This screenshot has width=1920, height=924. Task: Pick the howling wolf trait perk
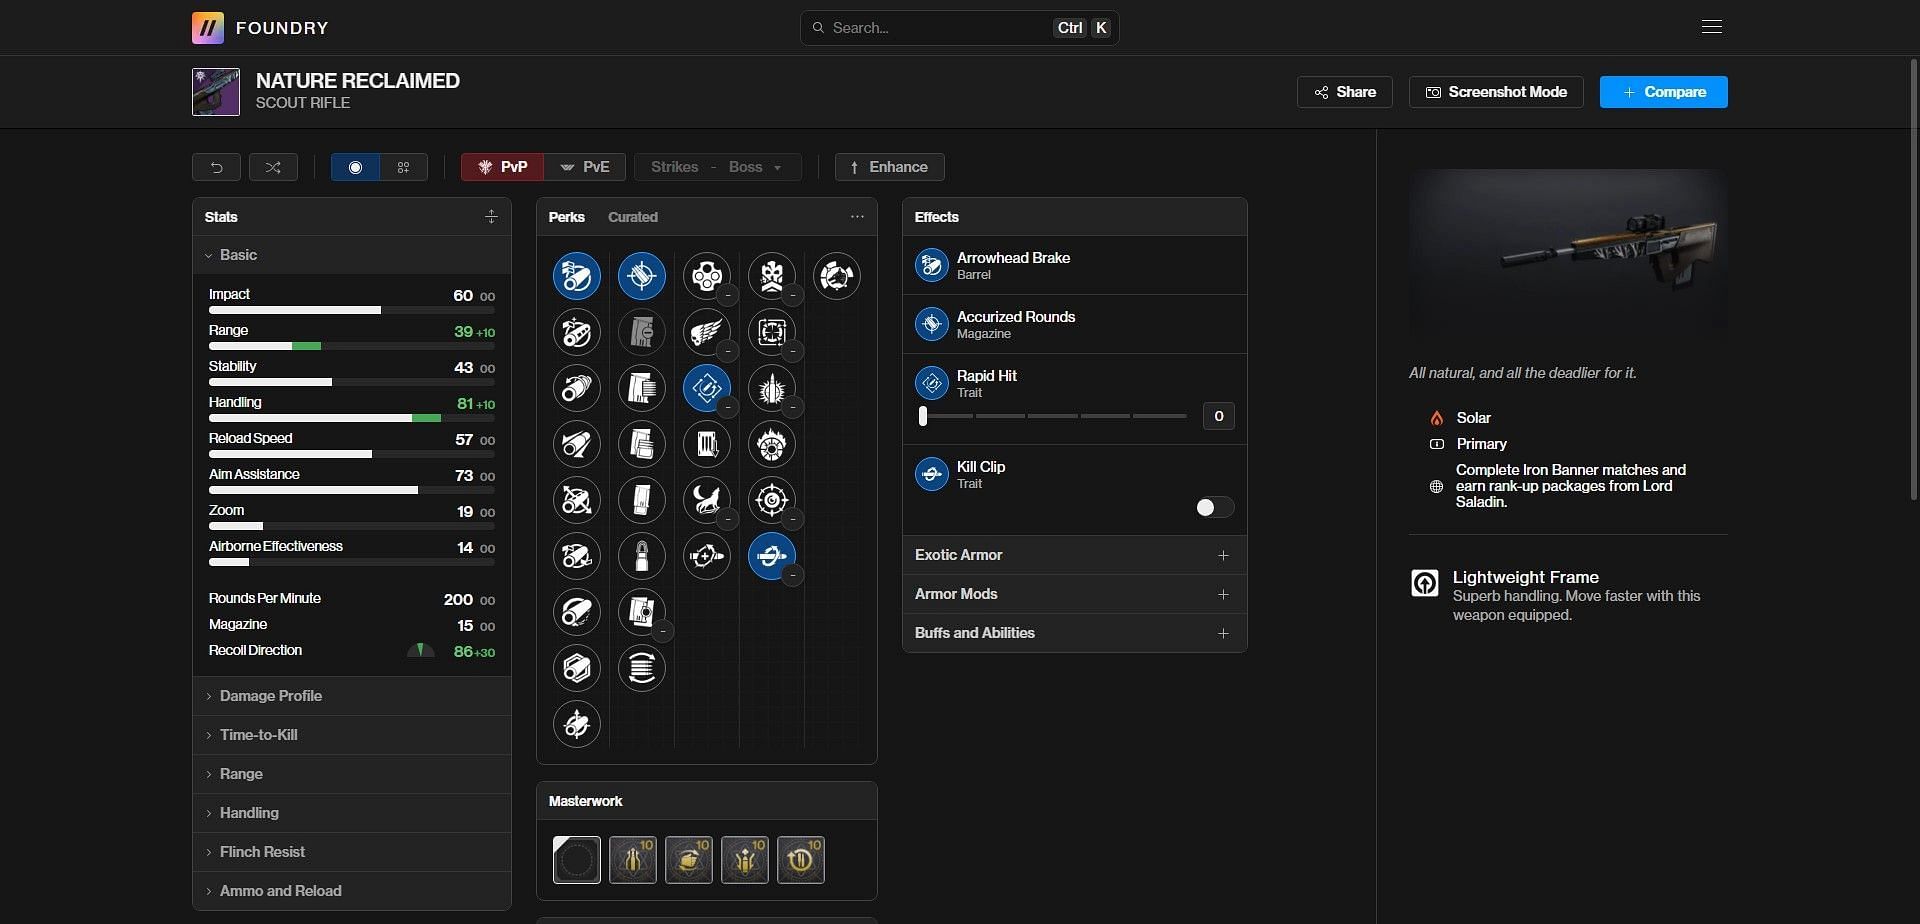[x=707, y=500]
